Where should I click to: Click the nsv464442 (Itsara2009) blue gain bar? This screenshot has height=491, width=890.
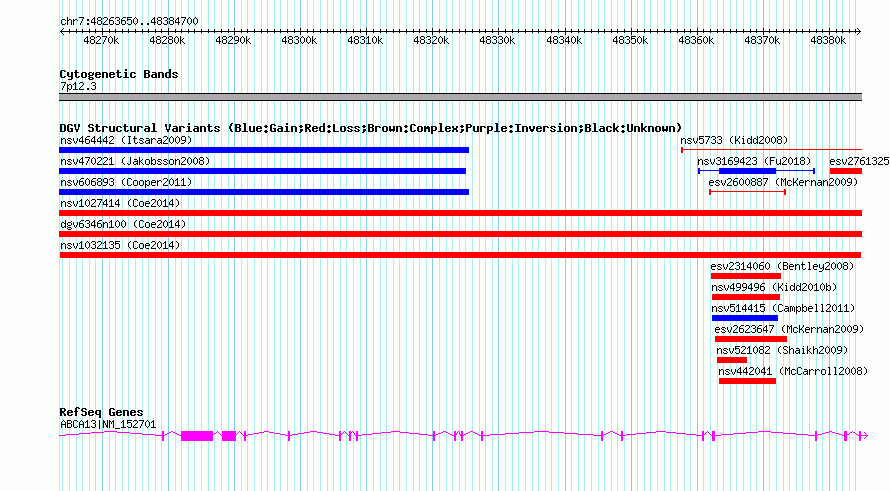point(264,150)
